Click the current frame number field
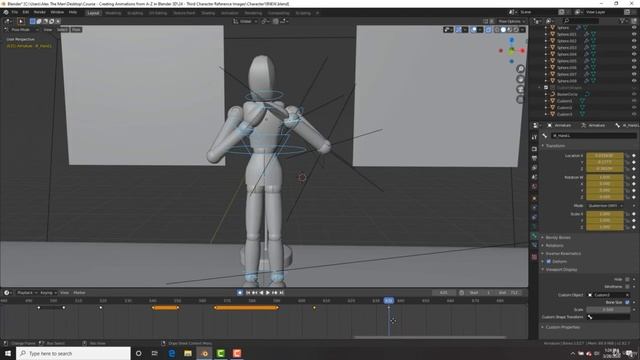This screenshot has height=360, width=640. 444,293
